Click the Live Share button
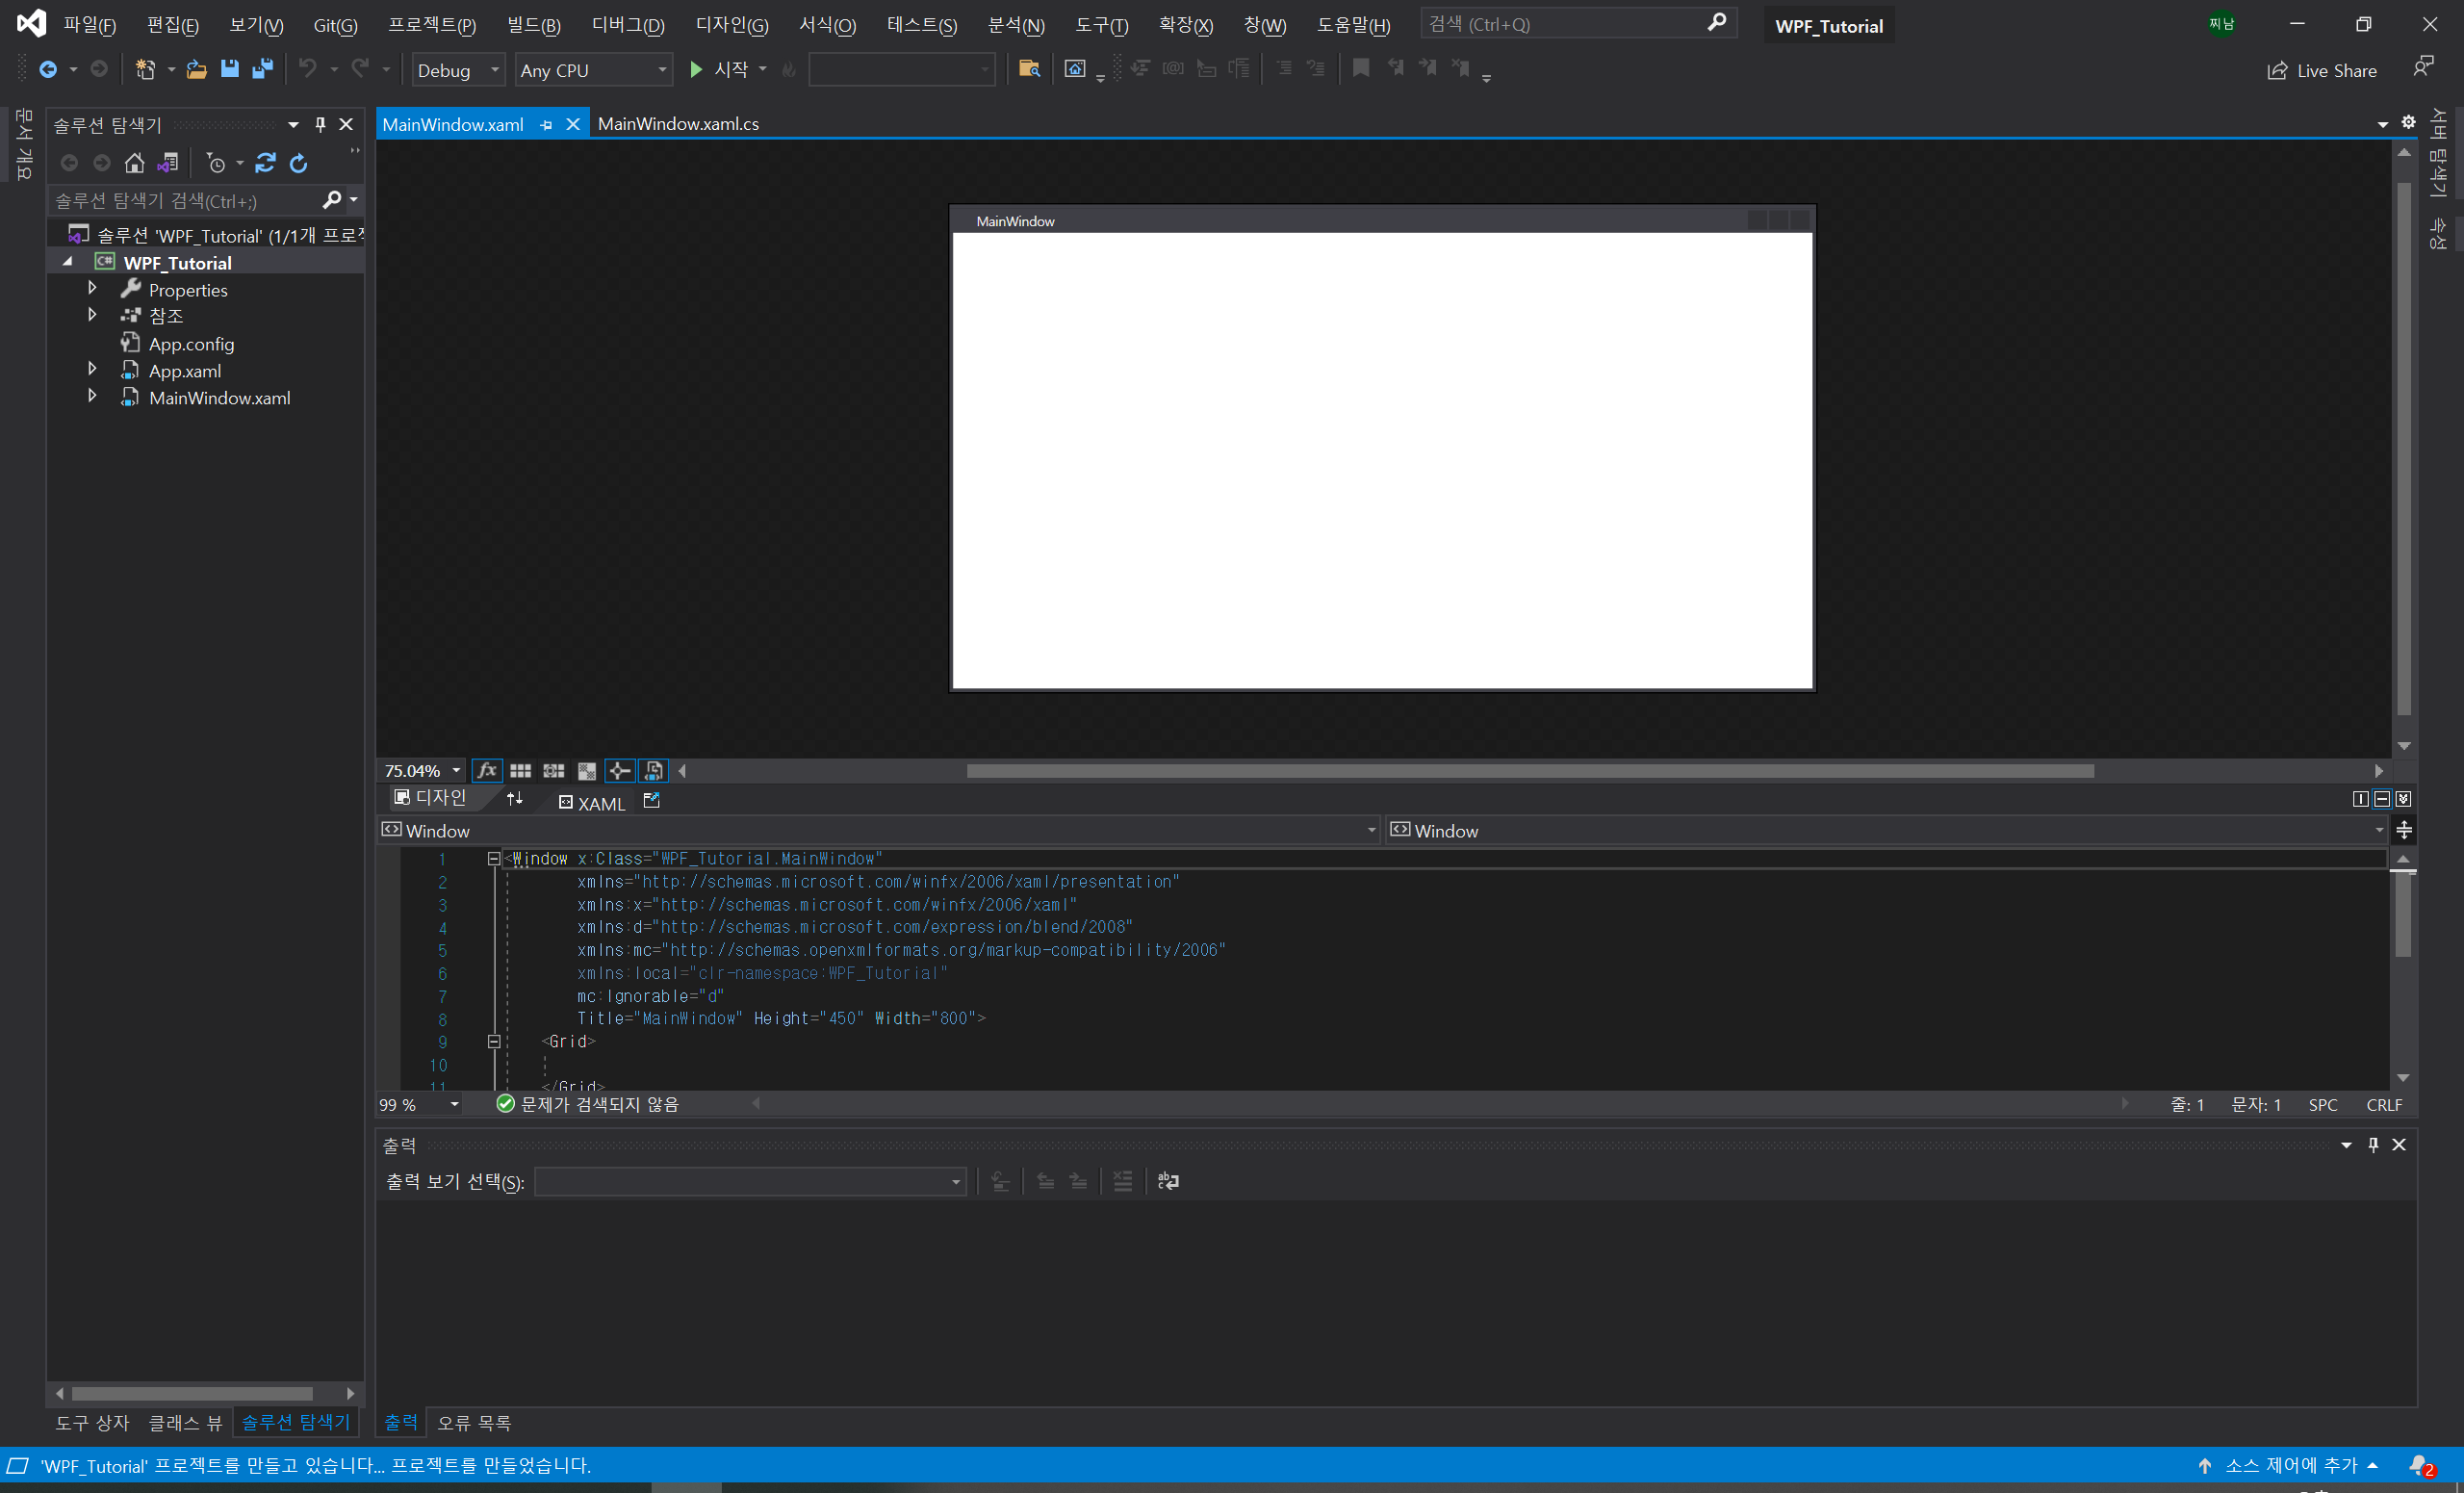 pyautogui.click(x=2321, y=70)
